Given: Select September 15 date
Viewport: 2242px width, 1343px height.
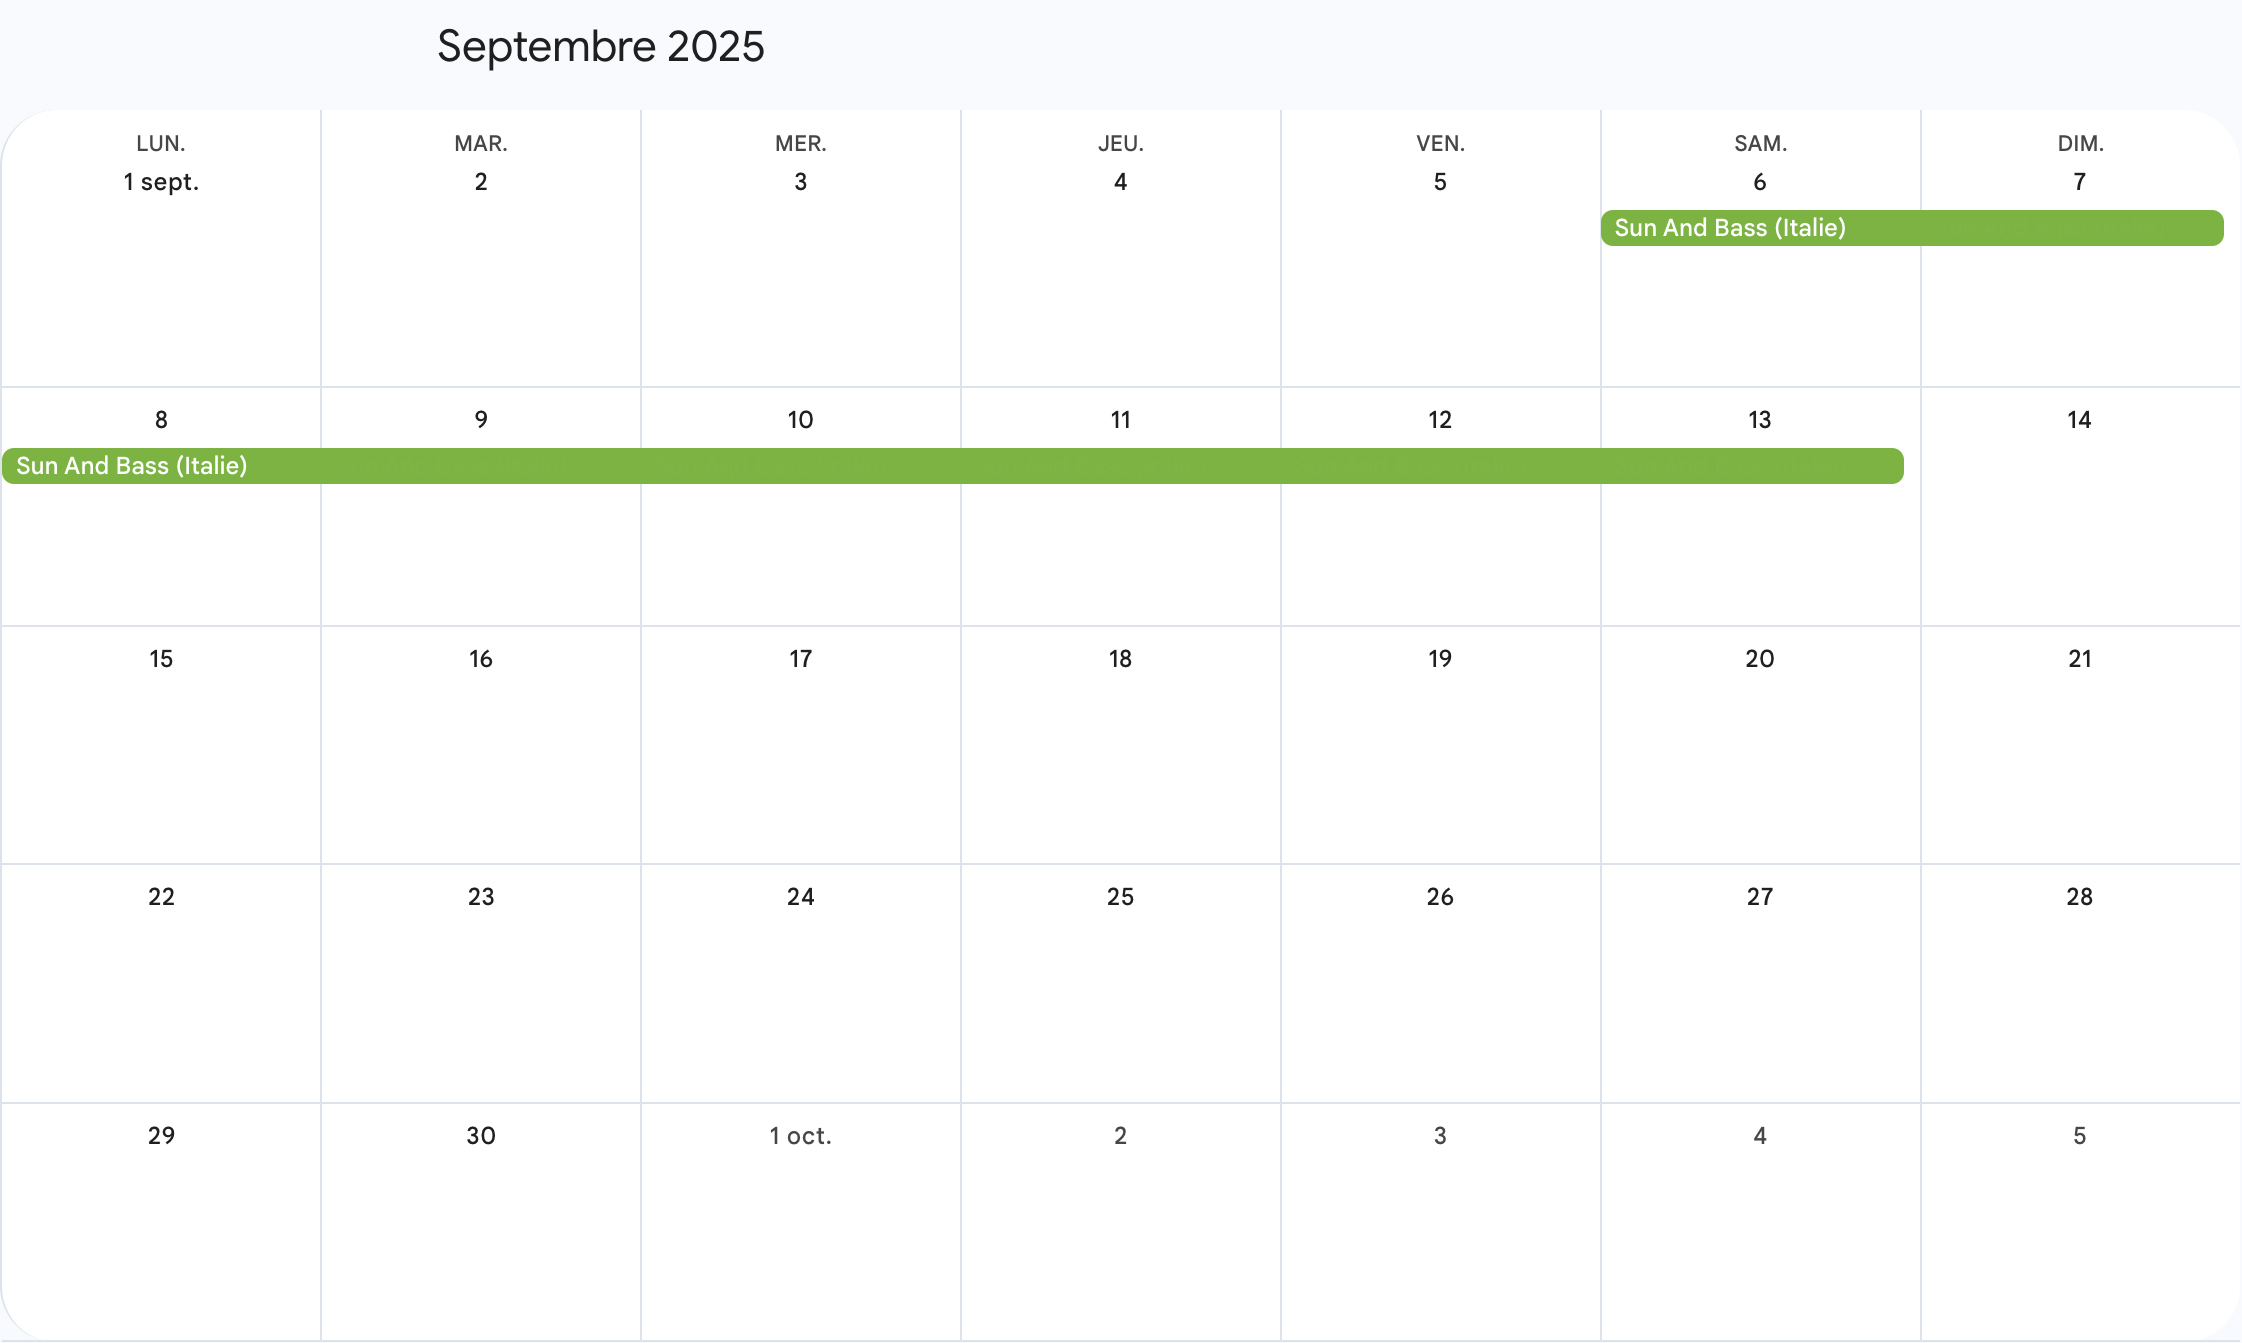Looking at the screenshot, I should click(x=161, y=659).
